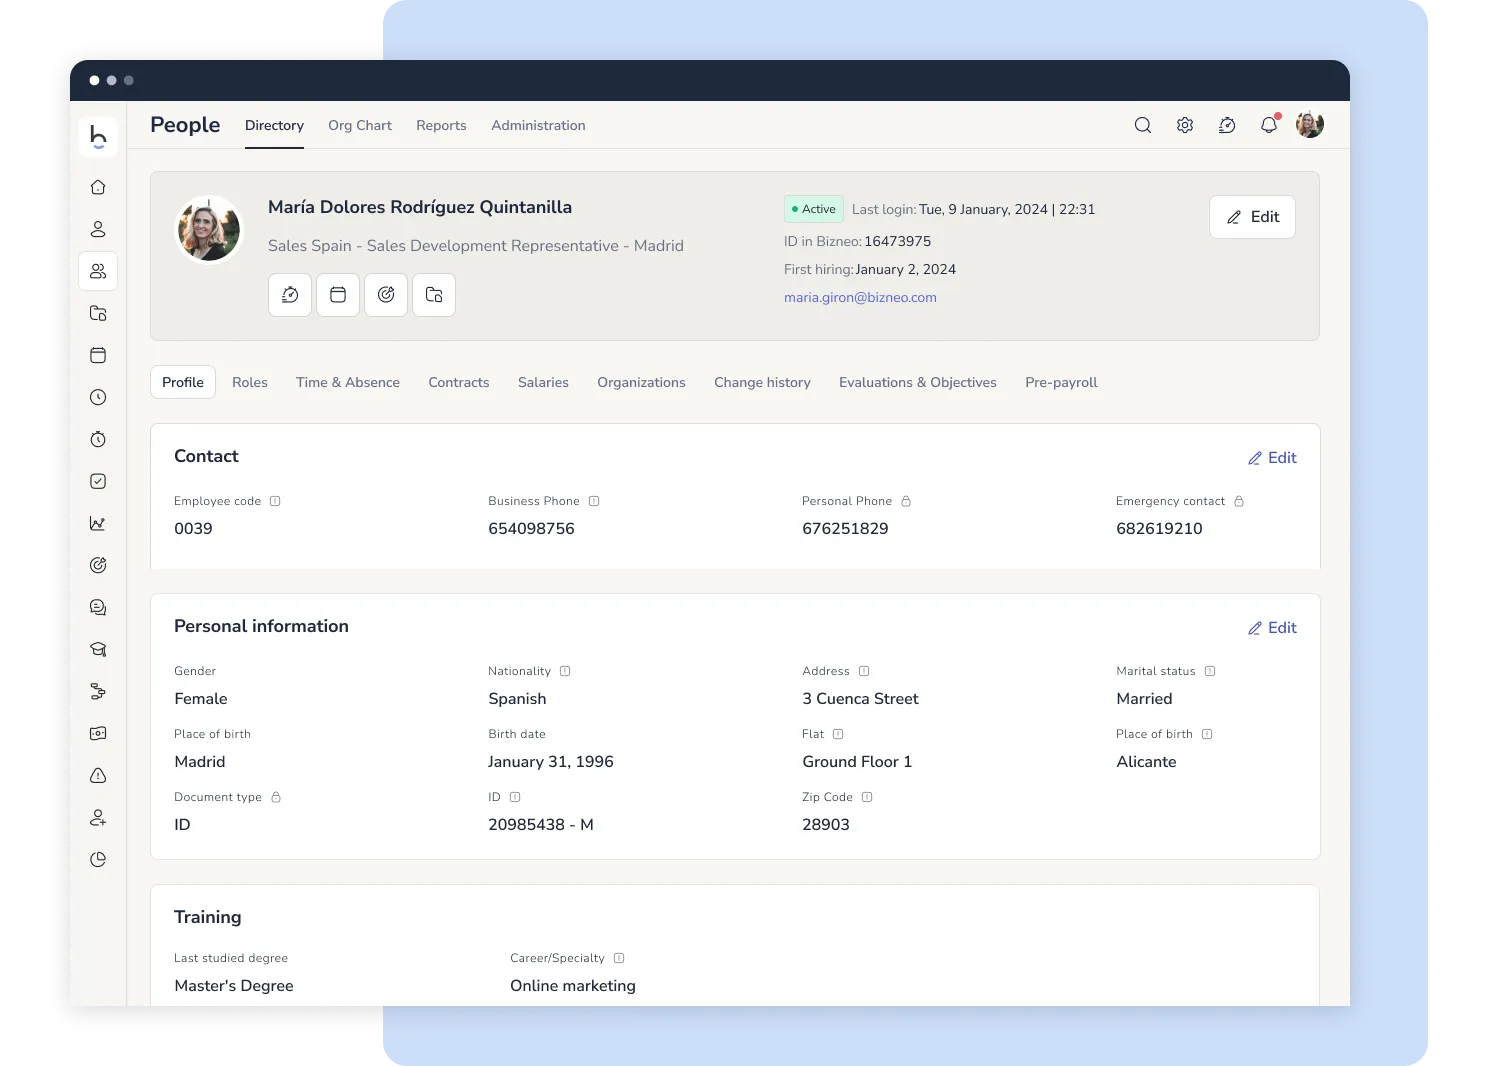This screenshot has width=1500, height=1066.
Task: Select the ID value 20985438 - M
Action: tap(541, 824)
